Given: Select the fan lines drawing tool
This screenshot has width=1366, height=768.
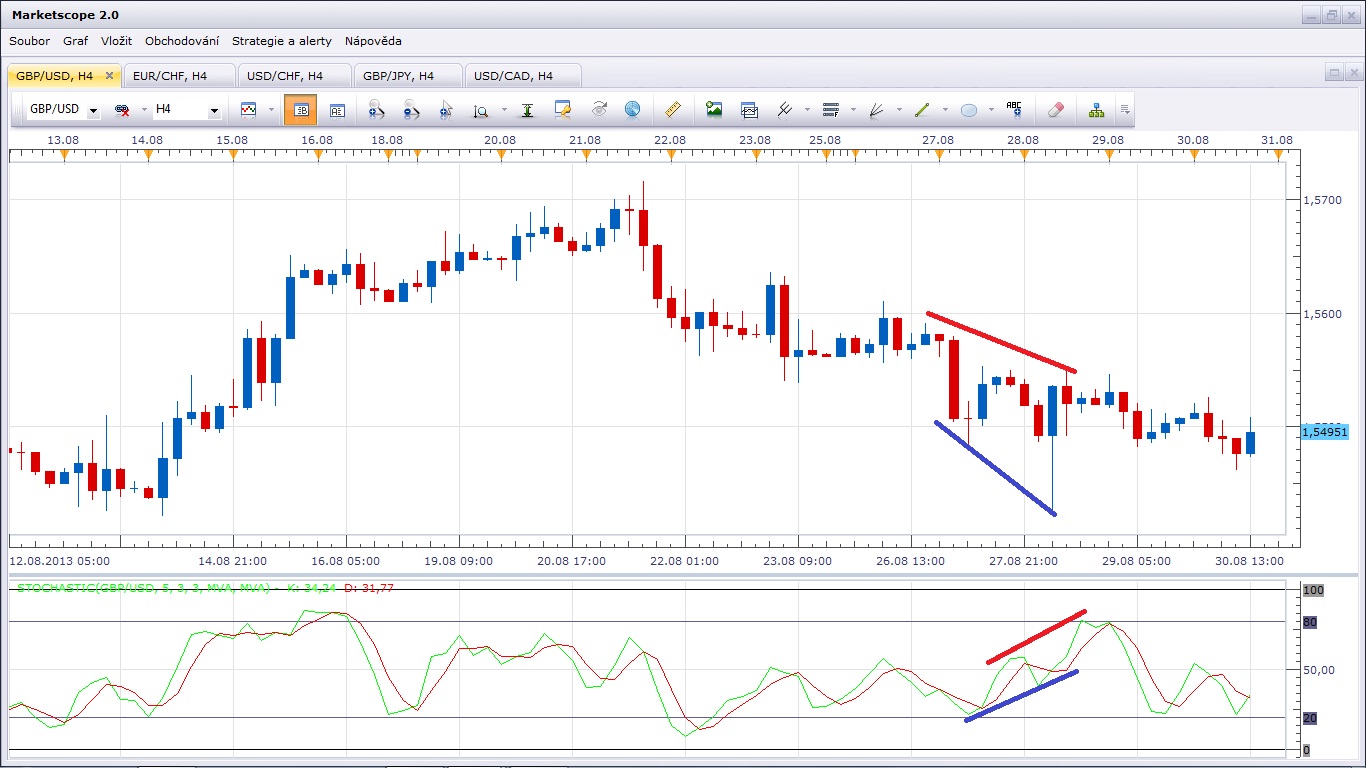Looking at the screenshot, I should [x=876, y=110].
